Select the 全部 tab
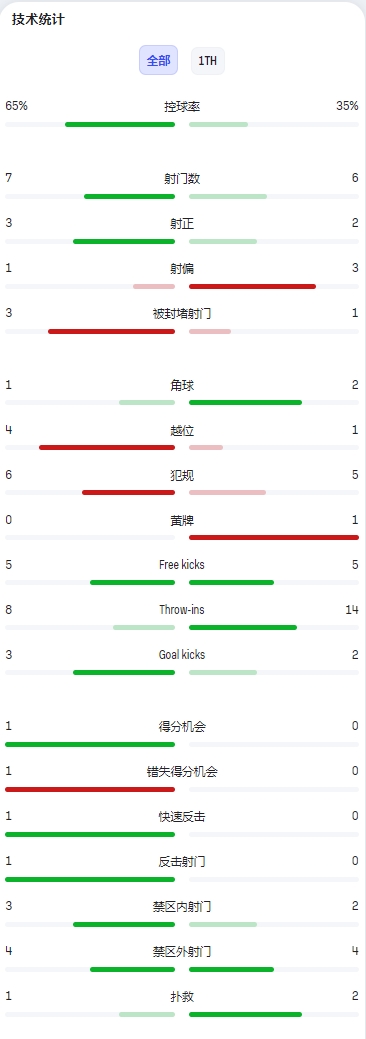This screenshot has width=366, height=1039. pyautogui.click(x=158, y=60)
